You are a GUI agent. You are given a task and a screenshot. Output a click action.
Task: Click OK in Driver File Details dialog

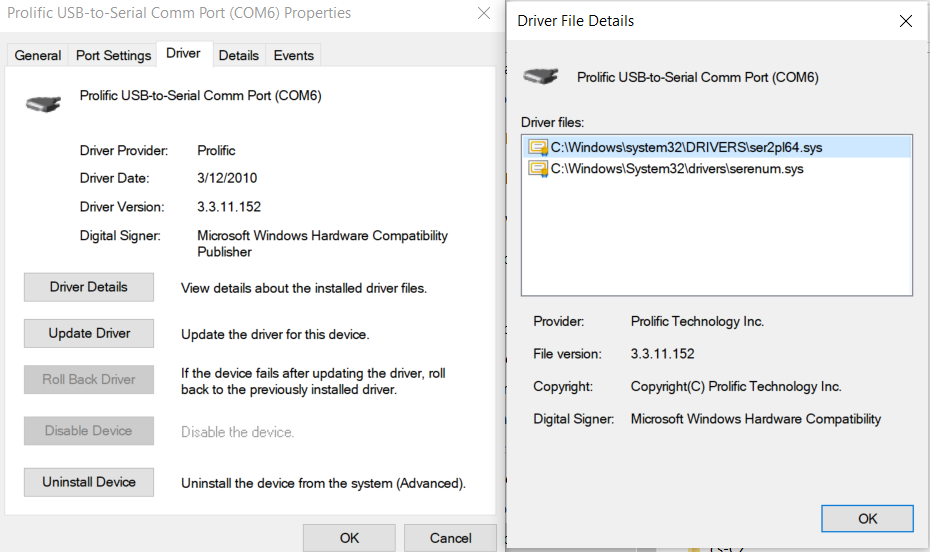[x=867, y=519]
